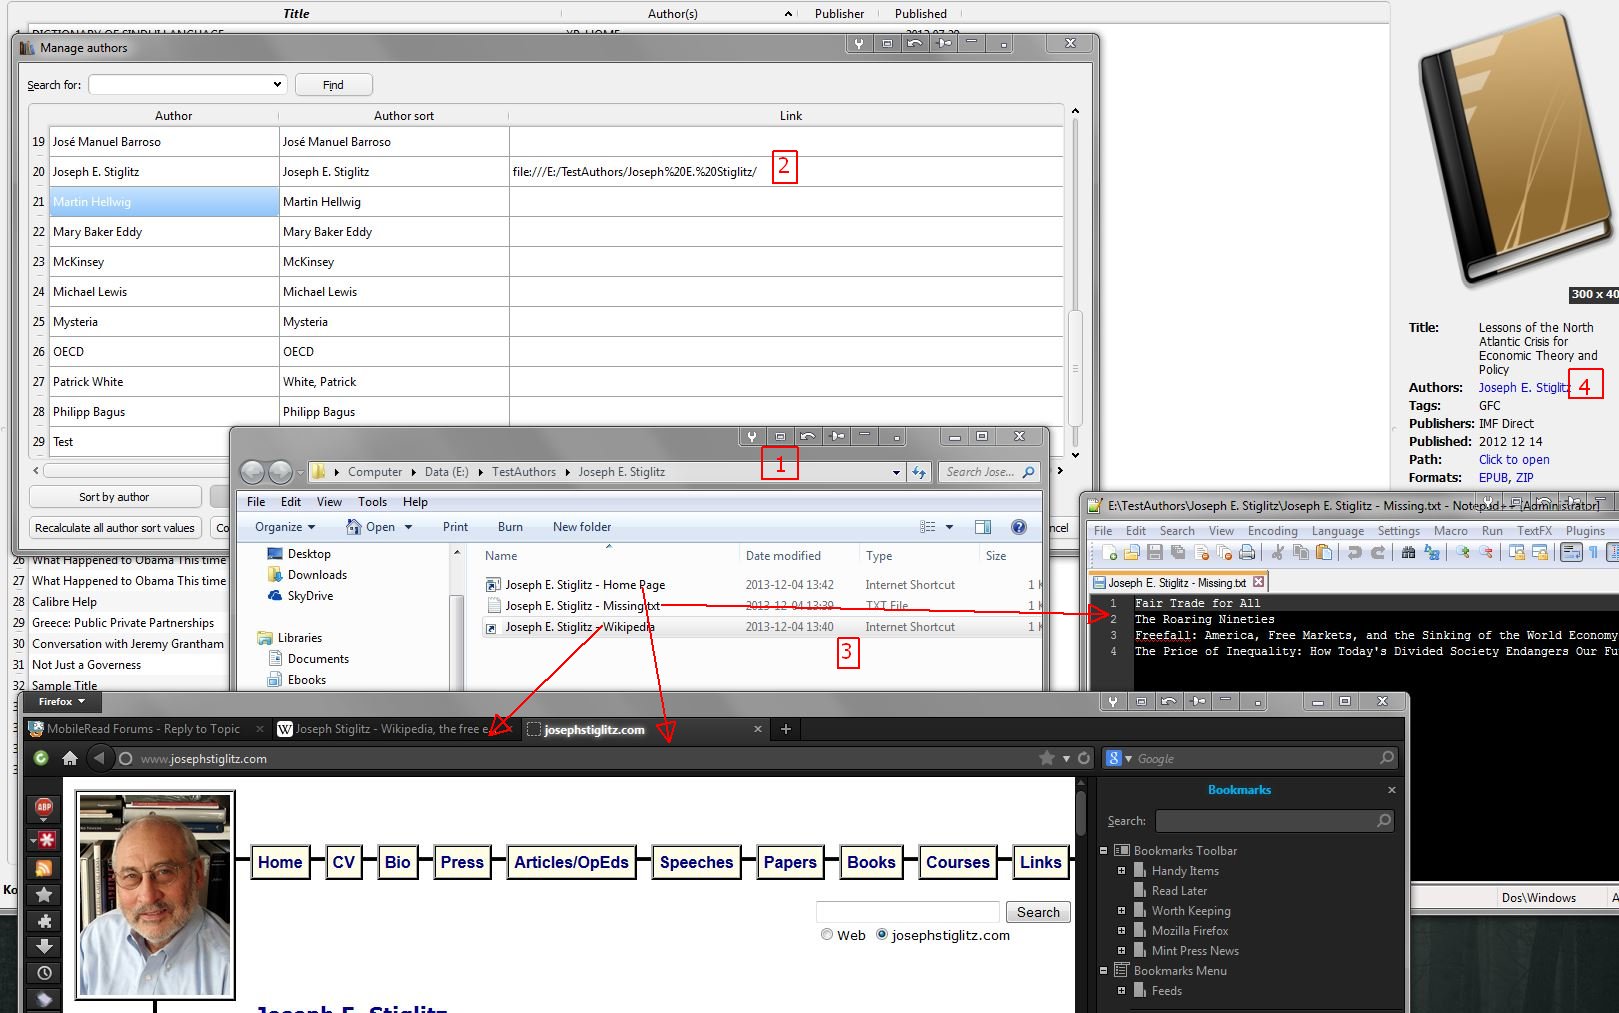Click the website Search button

[x=1038, y=912]
